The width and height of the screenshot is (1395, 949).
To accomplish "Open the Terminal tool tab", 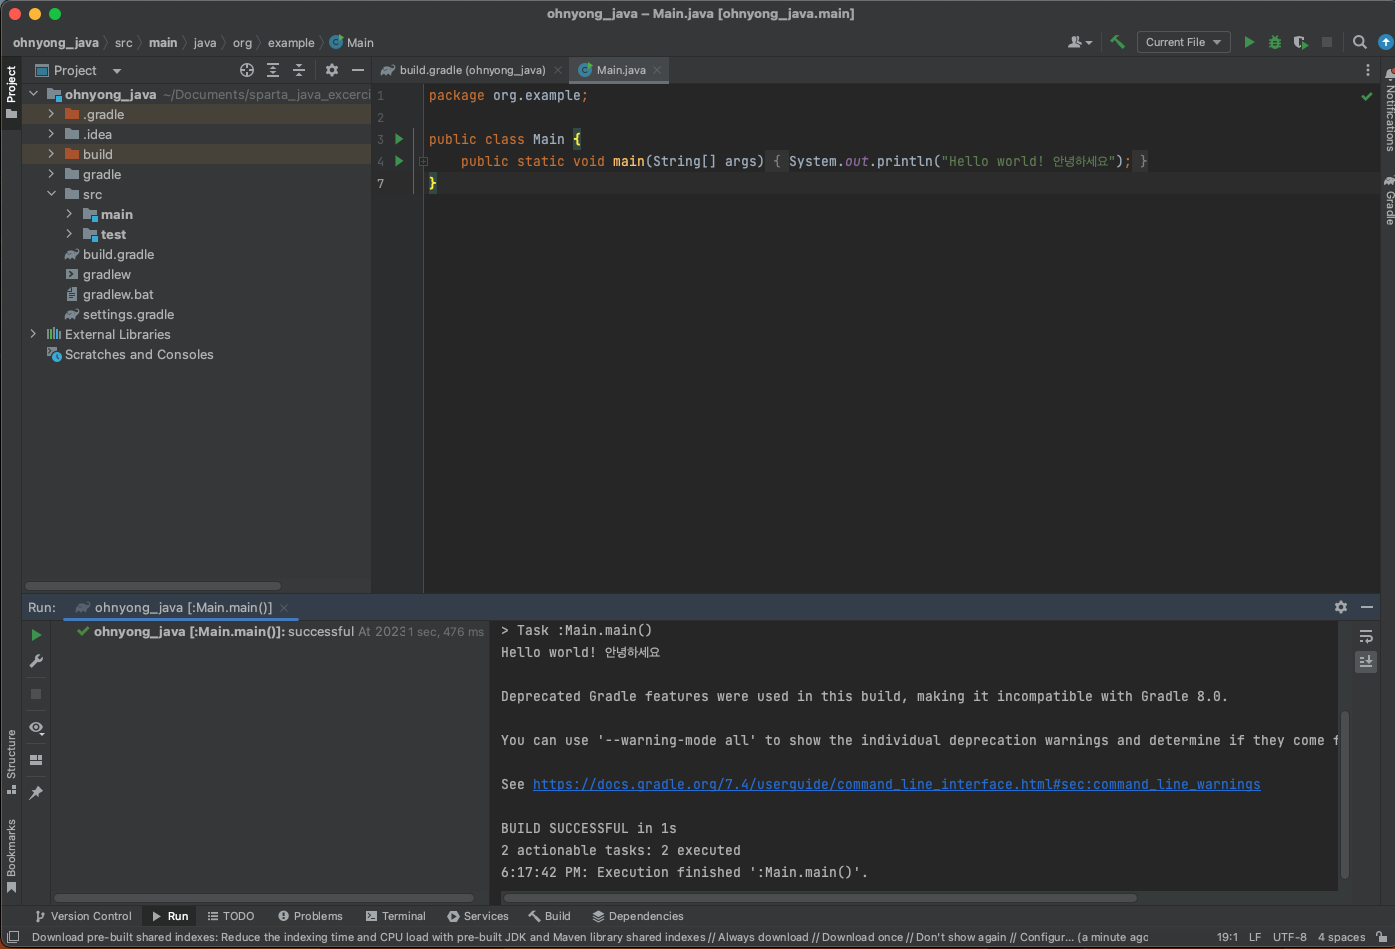I will click(395, 916).
